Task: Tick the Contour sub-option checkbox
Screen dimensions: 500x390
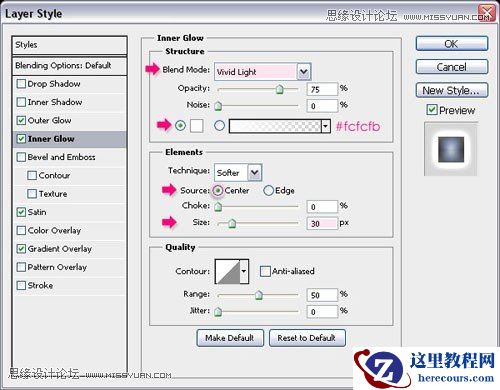Action: [x=32, y=175]
